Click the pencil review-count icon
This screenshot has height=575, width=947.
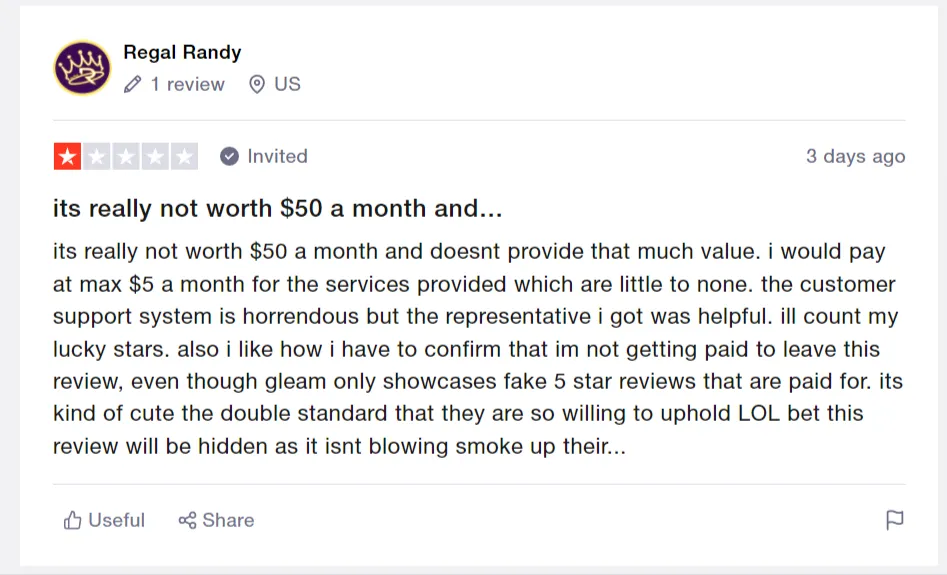pyautogui.click(x=133, y=85)
